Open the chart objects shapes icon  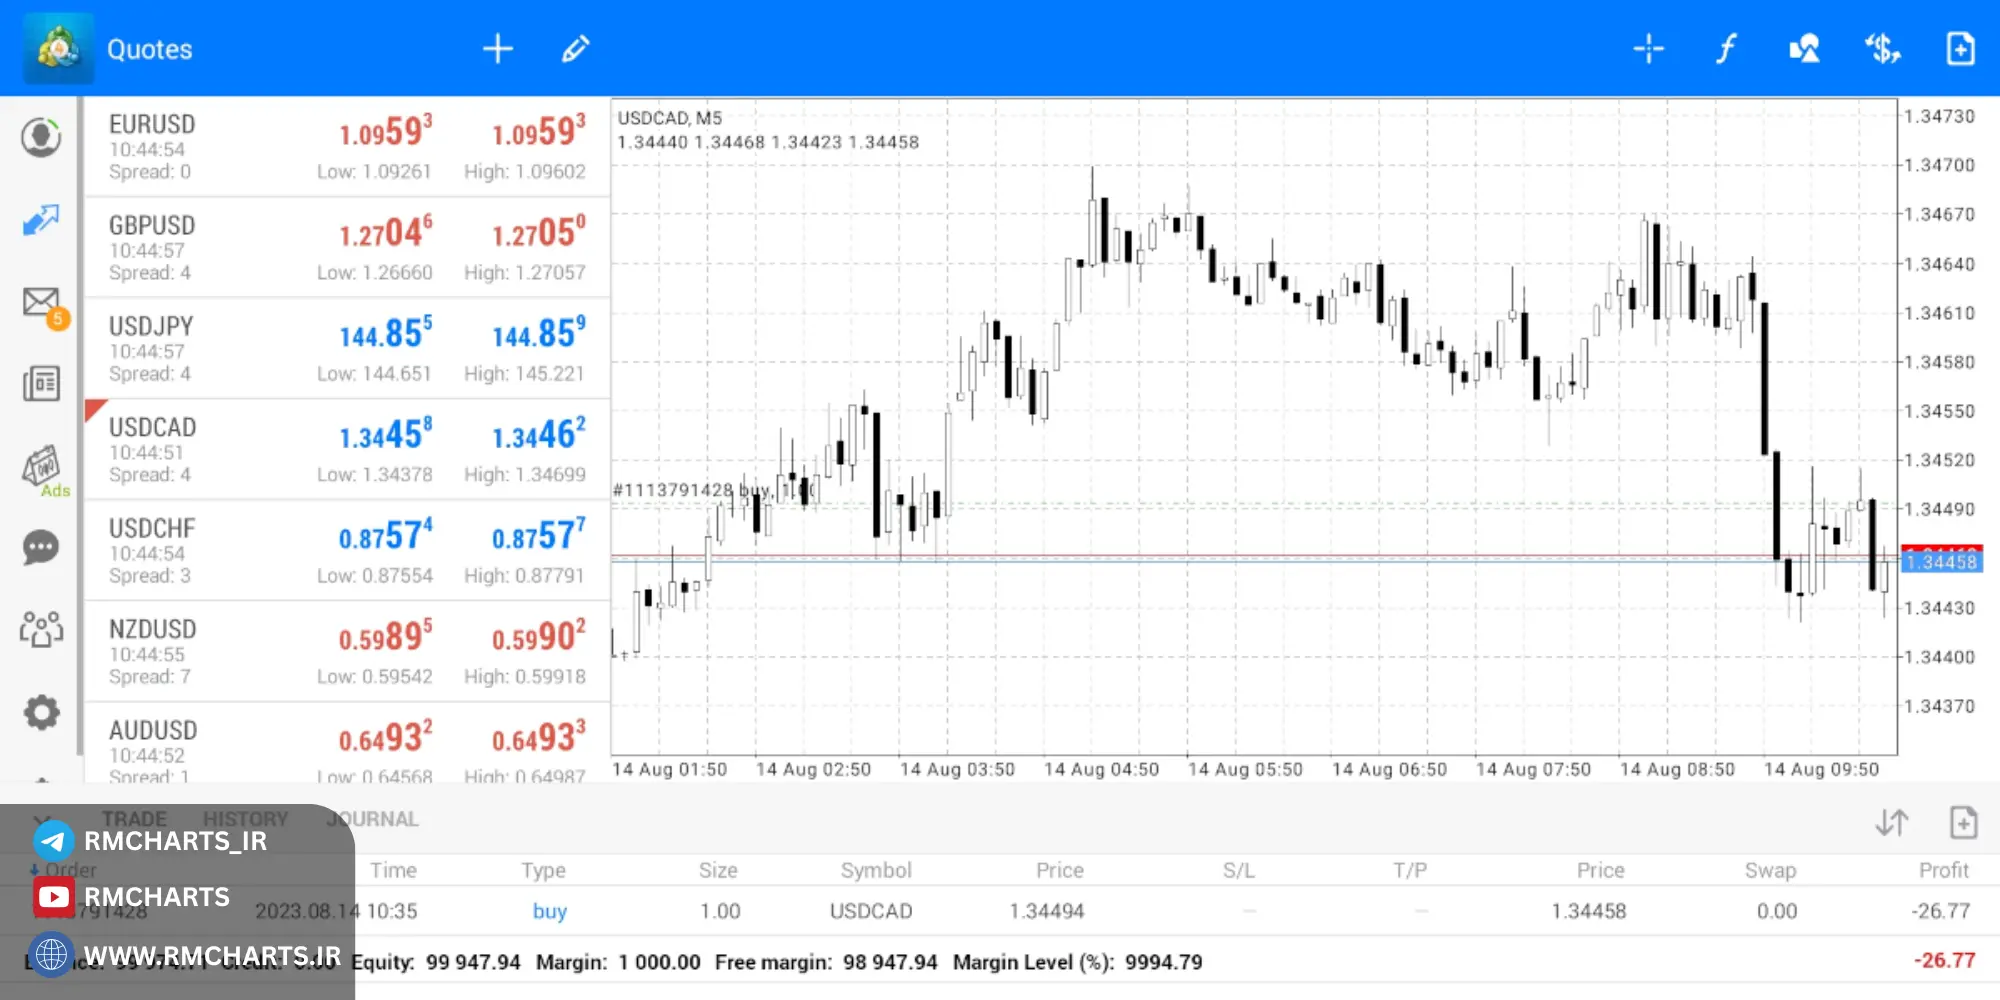1804,48
